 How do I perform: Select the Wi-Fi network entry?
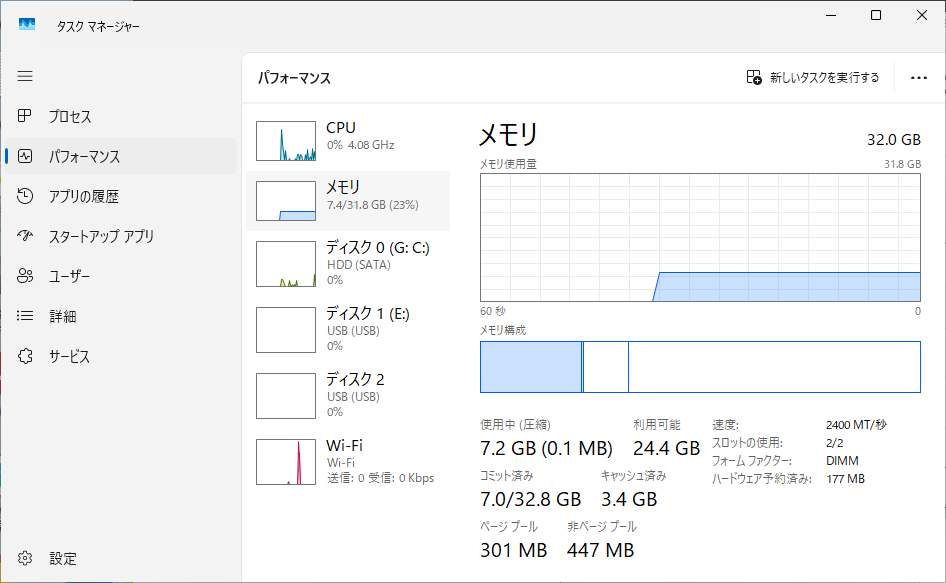click(348, 461)
